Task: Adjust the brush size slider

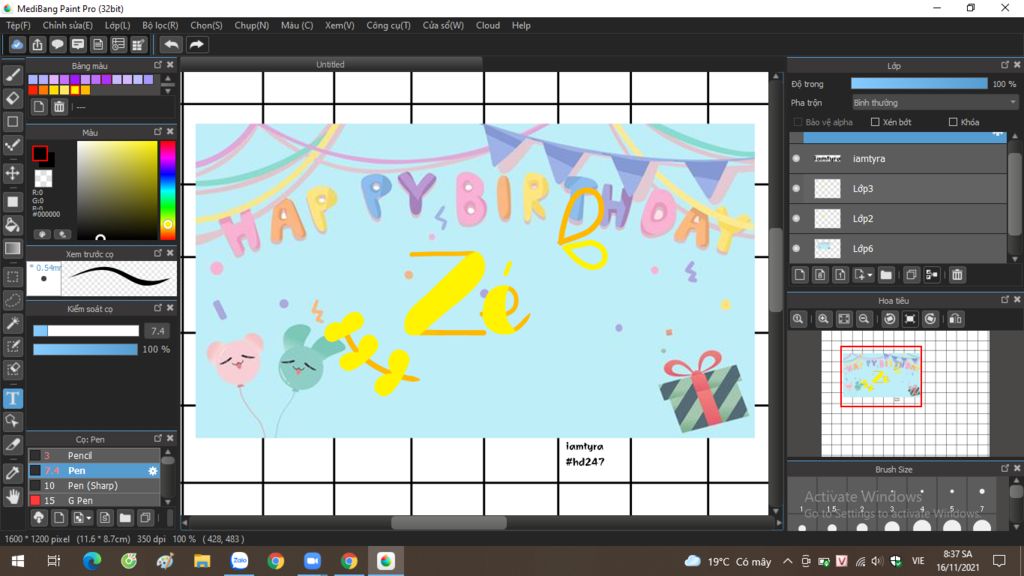Action: pyautogui.click(x=86, y=331)
